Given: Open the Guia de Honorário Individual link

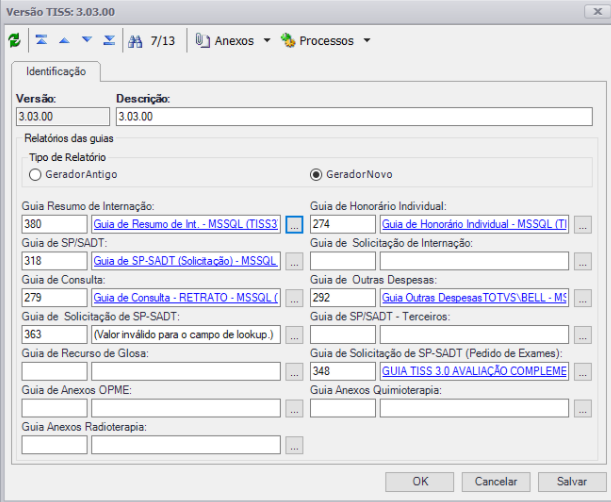Looking at the screenshot, I should [474, 224].
